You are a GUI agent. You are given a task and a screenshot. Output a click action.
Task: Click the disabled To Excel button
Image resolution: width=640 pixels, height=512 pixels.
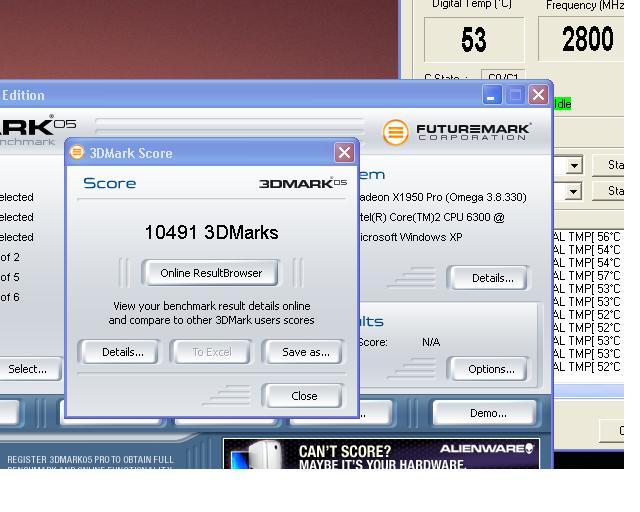point(211,352)
